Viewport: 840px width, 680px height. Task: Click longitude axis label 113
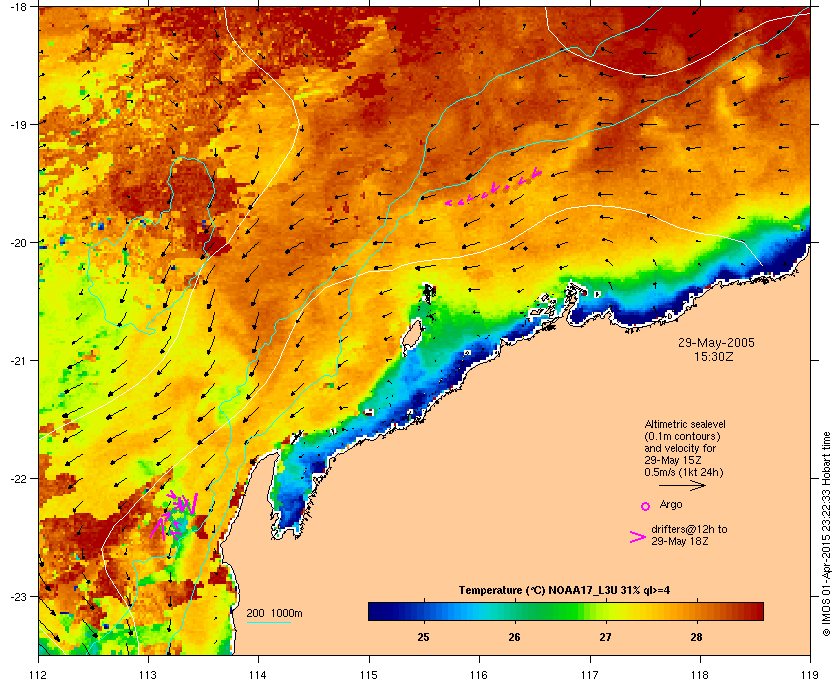tap(148, 675)
